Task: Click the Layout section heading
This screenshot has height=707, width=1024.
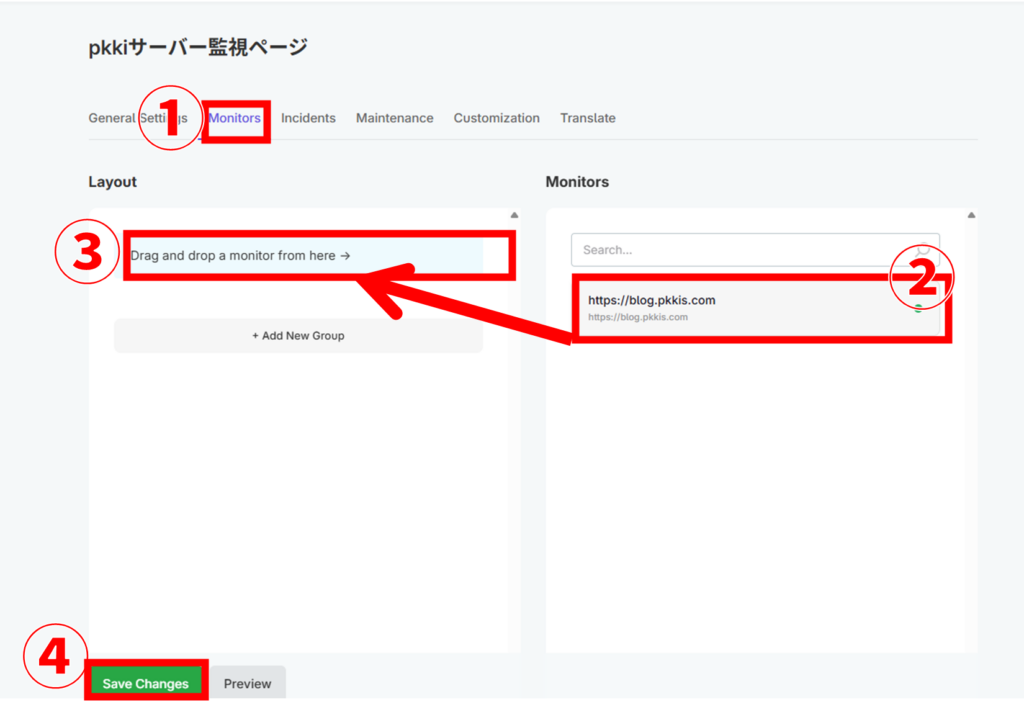Action: coord(111,181)
